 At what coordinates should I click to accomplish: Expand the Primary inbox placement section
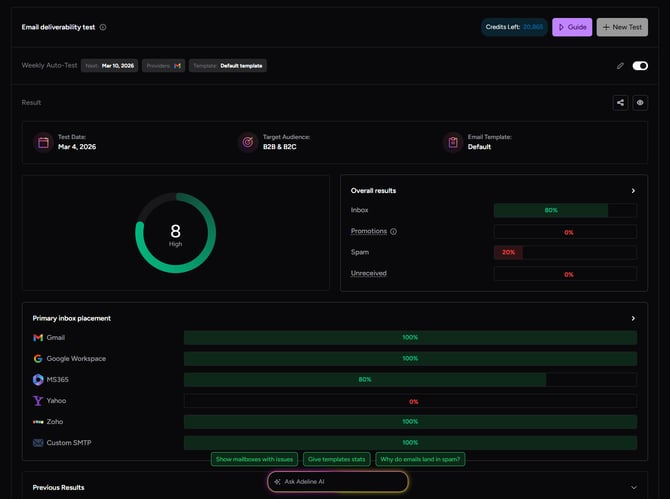[x=632, y=318]
